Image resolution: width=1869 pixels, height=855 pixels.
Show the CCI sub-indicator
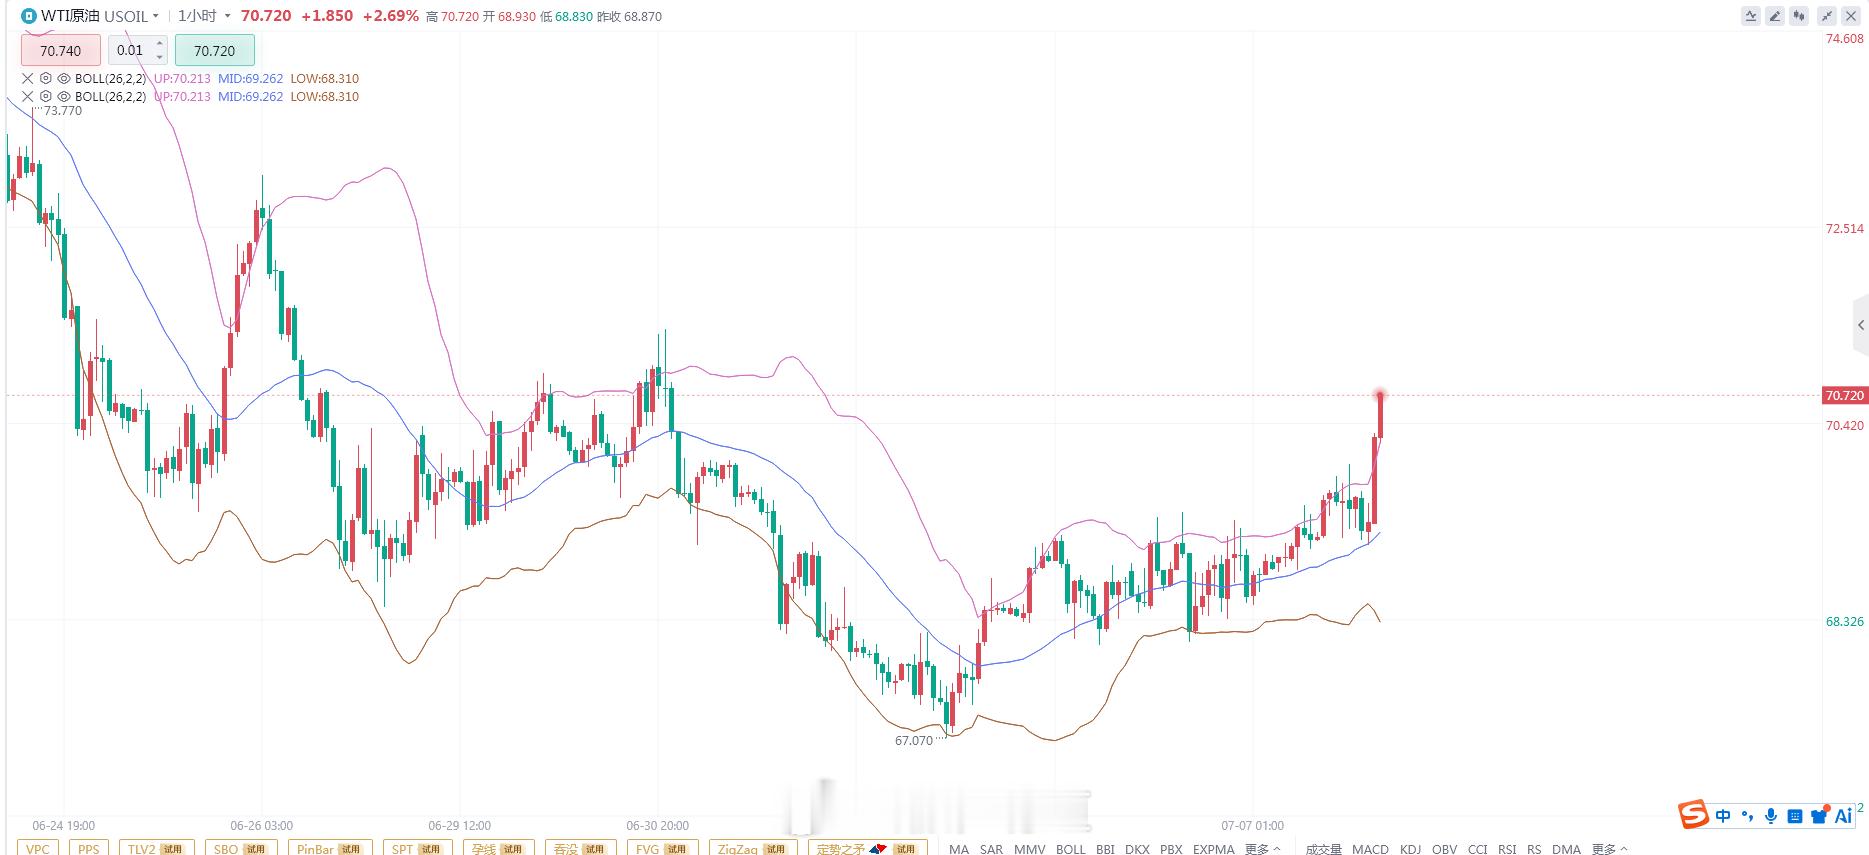click(1477, 849)
